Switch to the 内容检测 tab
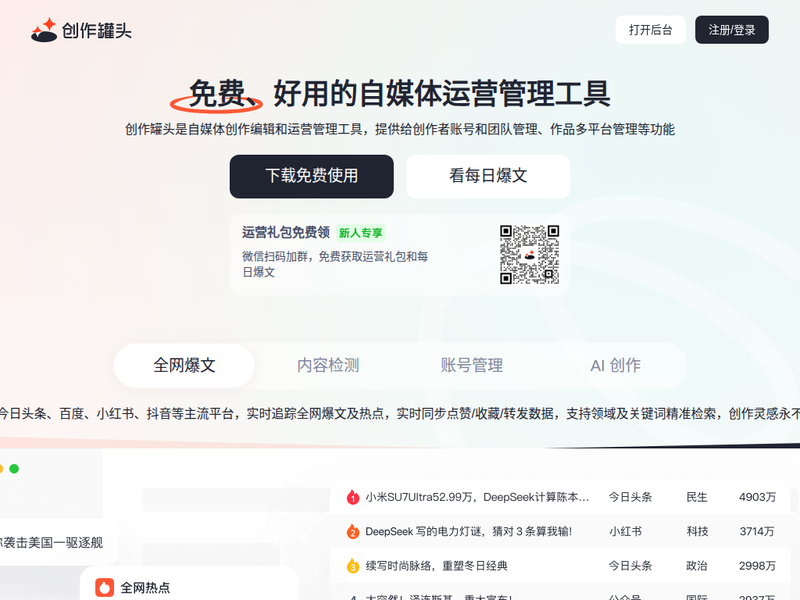The width and height of the screenshot is (800, 600). click(x=328, y=365)
